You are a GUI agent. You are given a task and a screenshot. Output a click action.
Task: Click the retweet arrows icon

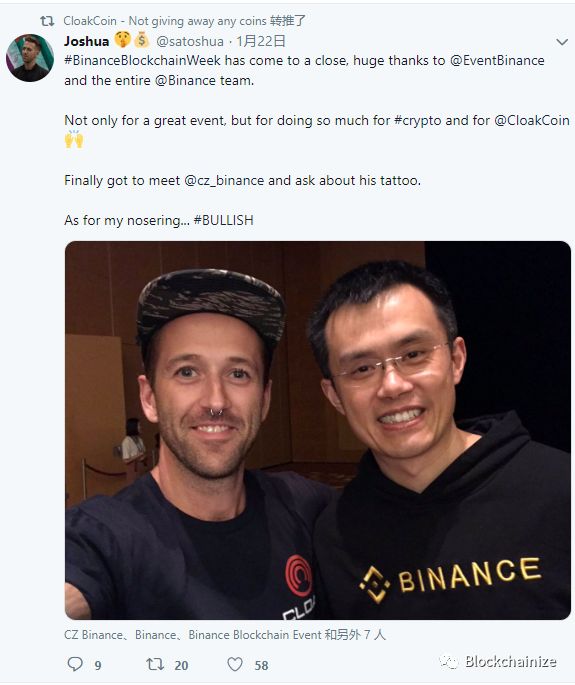pos(155,664)
